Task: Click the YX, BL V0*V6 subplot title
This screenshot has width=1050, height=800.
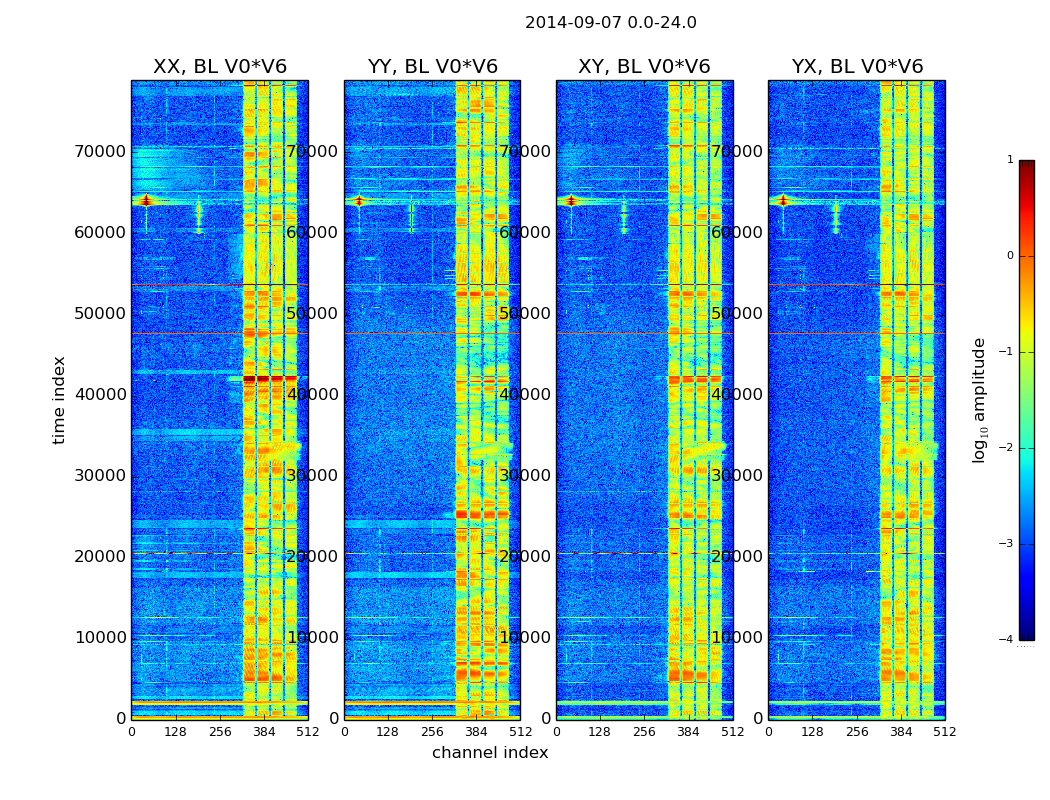Action: pos(857,66)
